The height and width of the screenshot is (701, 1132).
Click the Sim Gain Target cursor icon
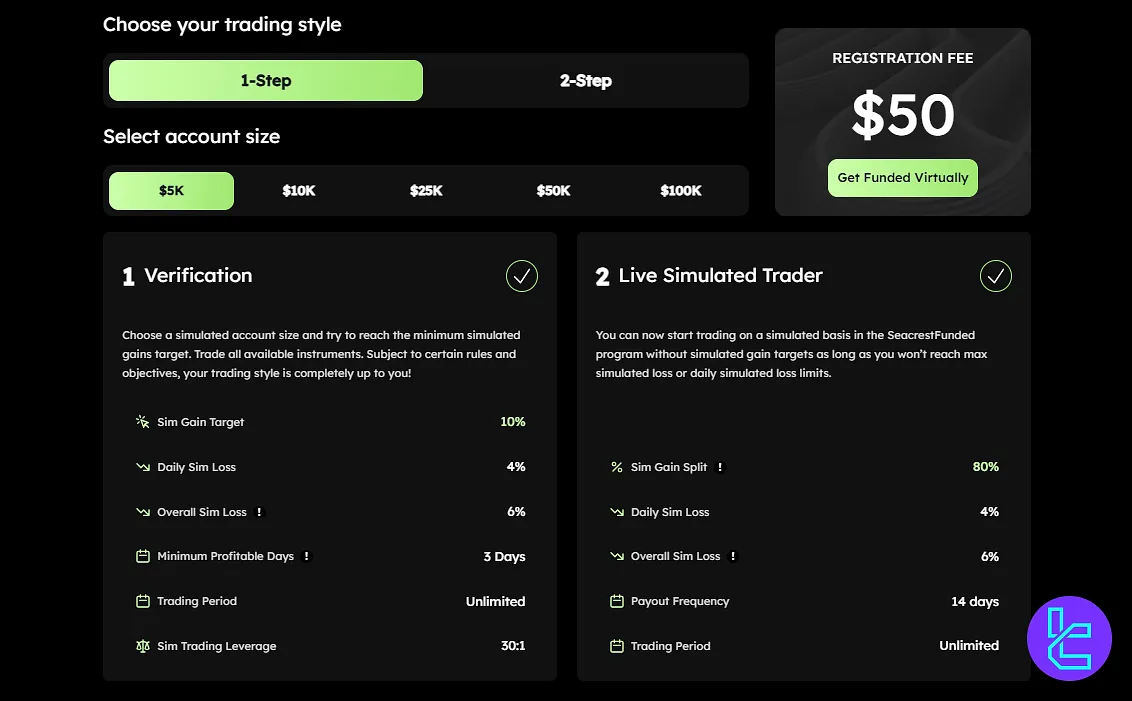click(x=142, y=422)
